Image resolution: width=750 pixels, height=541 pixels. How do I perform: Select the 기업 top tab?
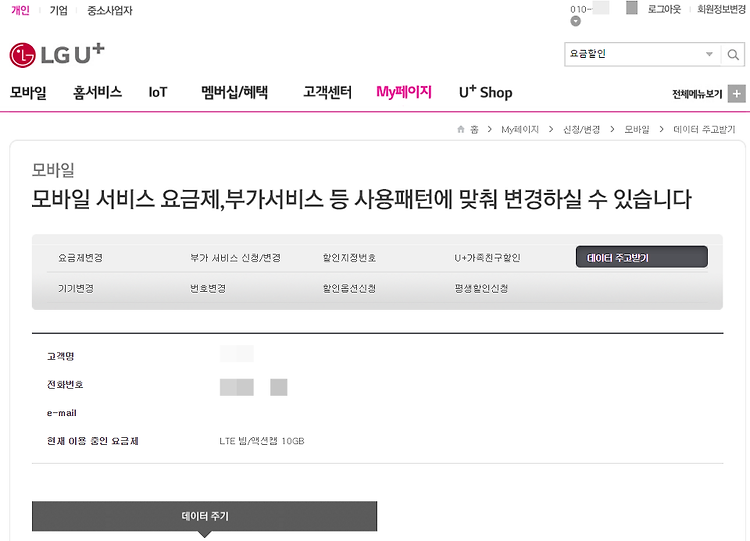pos(58,10)
